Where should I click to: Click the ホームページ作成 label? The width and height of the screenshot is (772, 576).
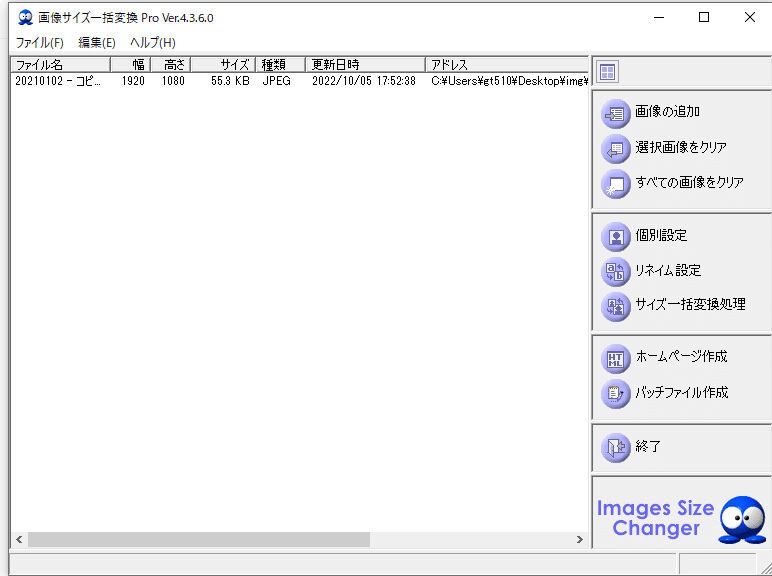681,356
